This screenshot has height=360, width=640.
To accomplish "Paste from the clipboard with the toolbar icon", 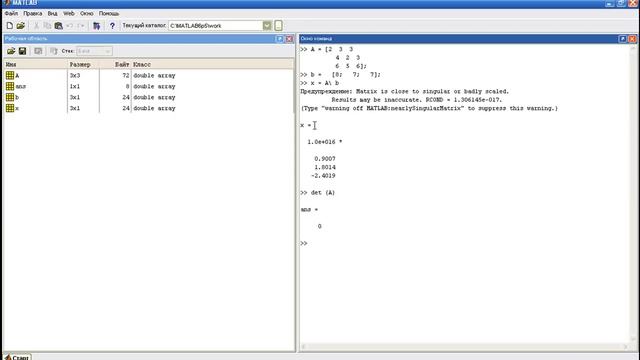I will coord(58,26).
